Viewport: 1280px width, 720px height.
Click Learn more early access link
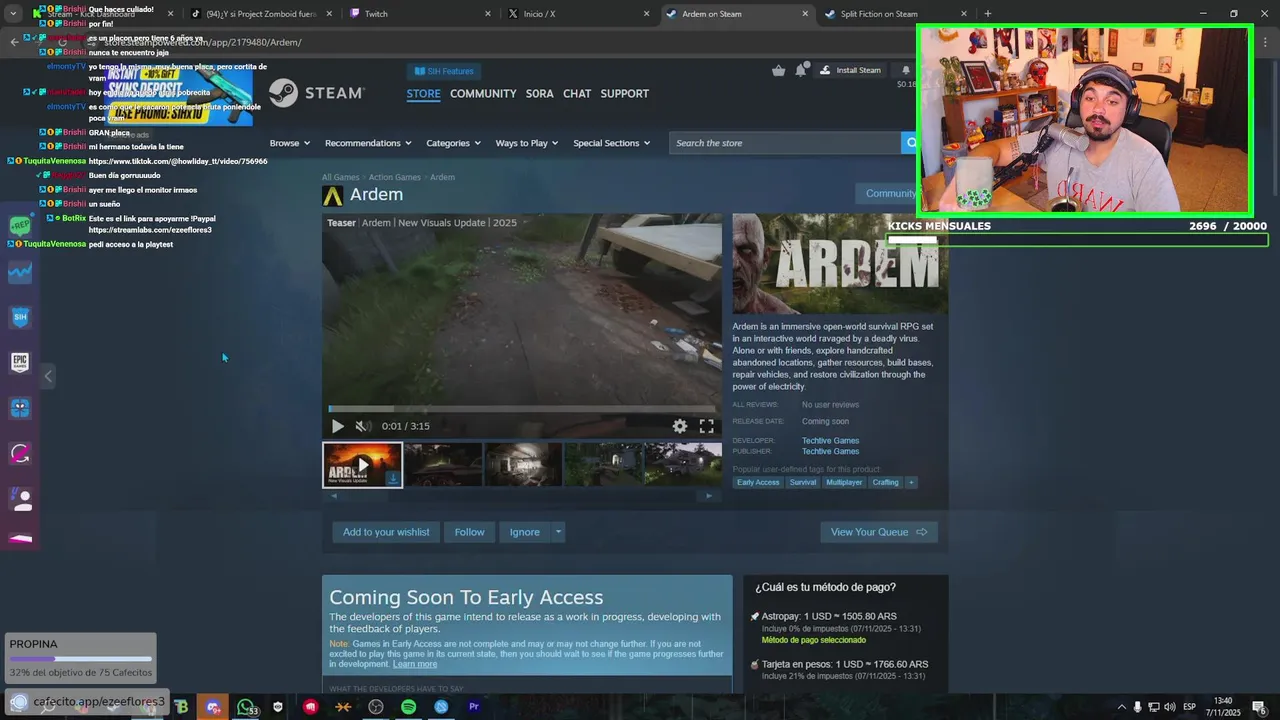[x=415, y=664]
